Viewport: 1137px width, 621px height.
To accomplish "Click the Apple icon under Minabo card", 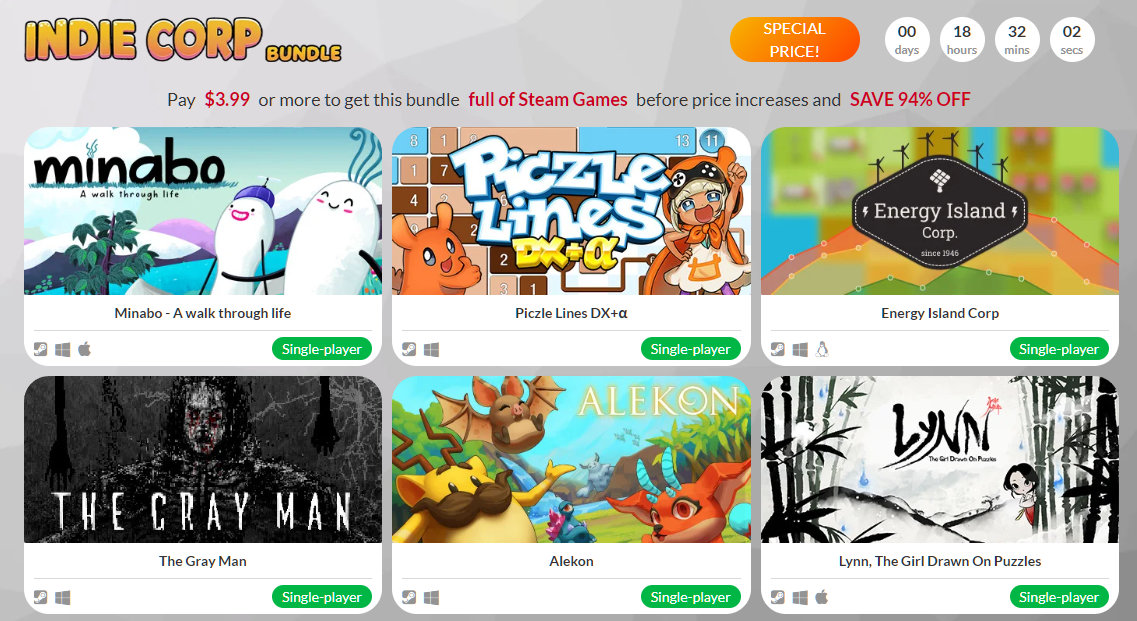I will tap(85, 350).
